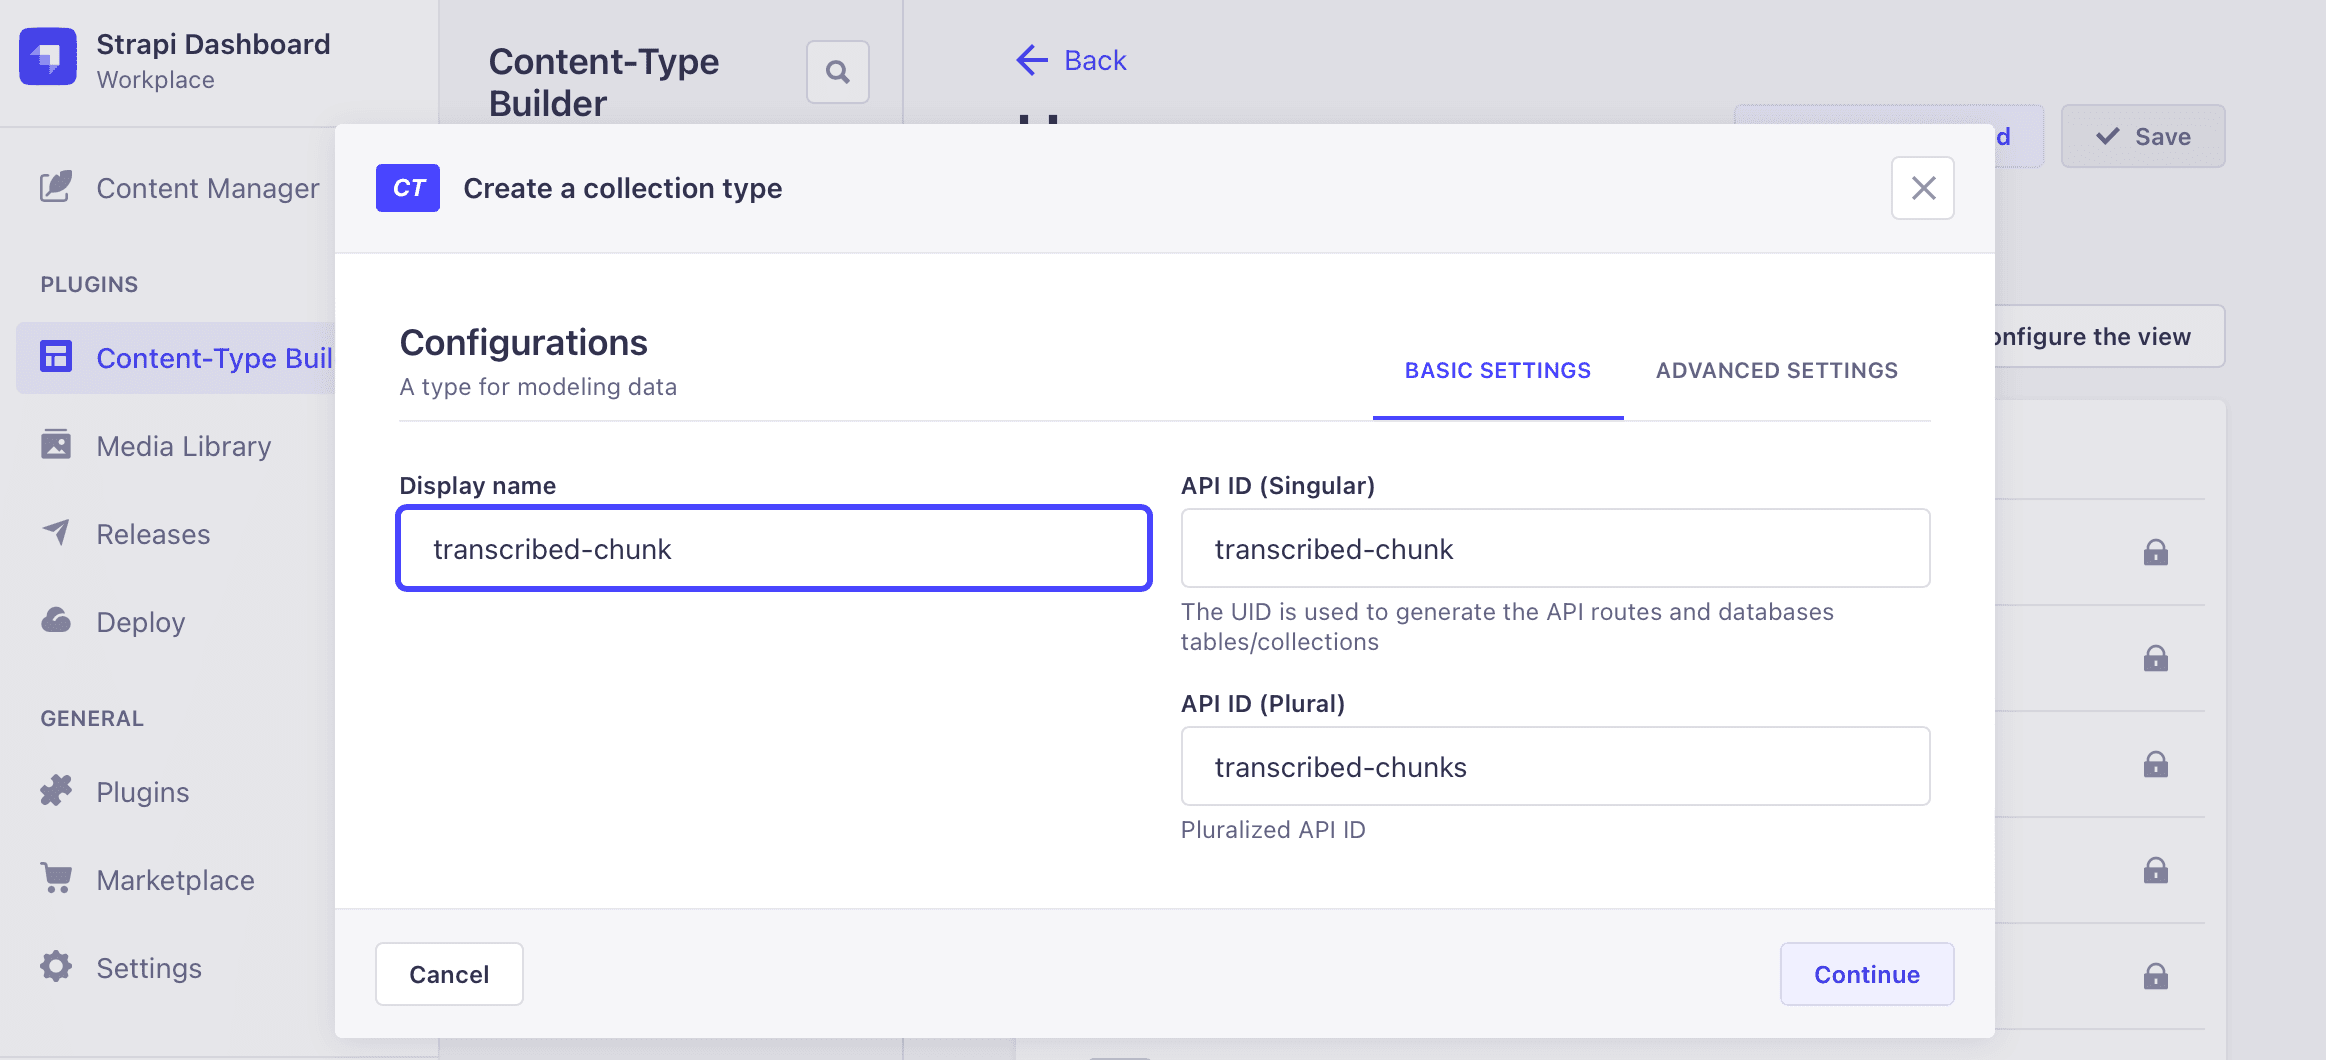Click the Strapi Dashboard title text
The image size is (2326, 1060).
coord(213,44)
